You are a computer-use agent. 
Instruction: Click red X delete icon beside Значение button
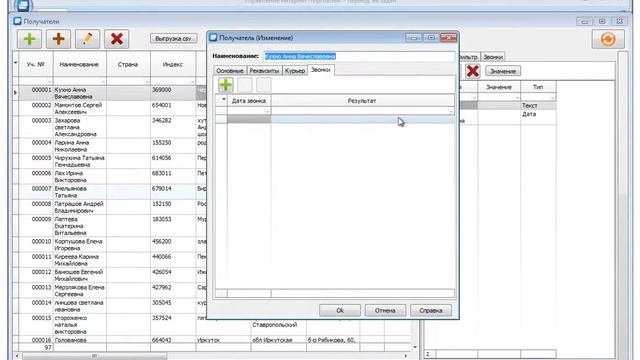[472, 71]
